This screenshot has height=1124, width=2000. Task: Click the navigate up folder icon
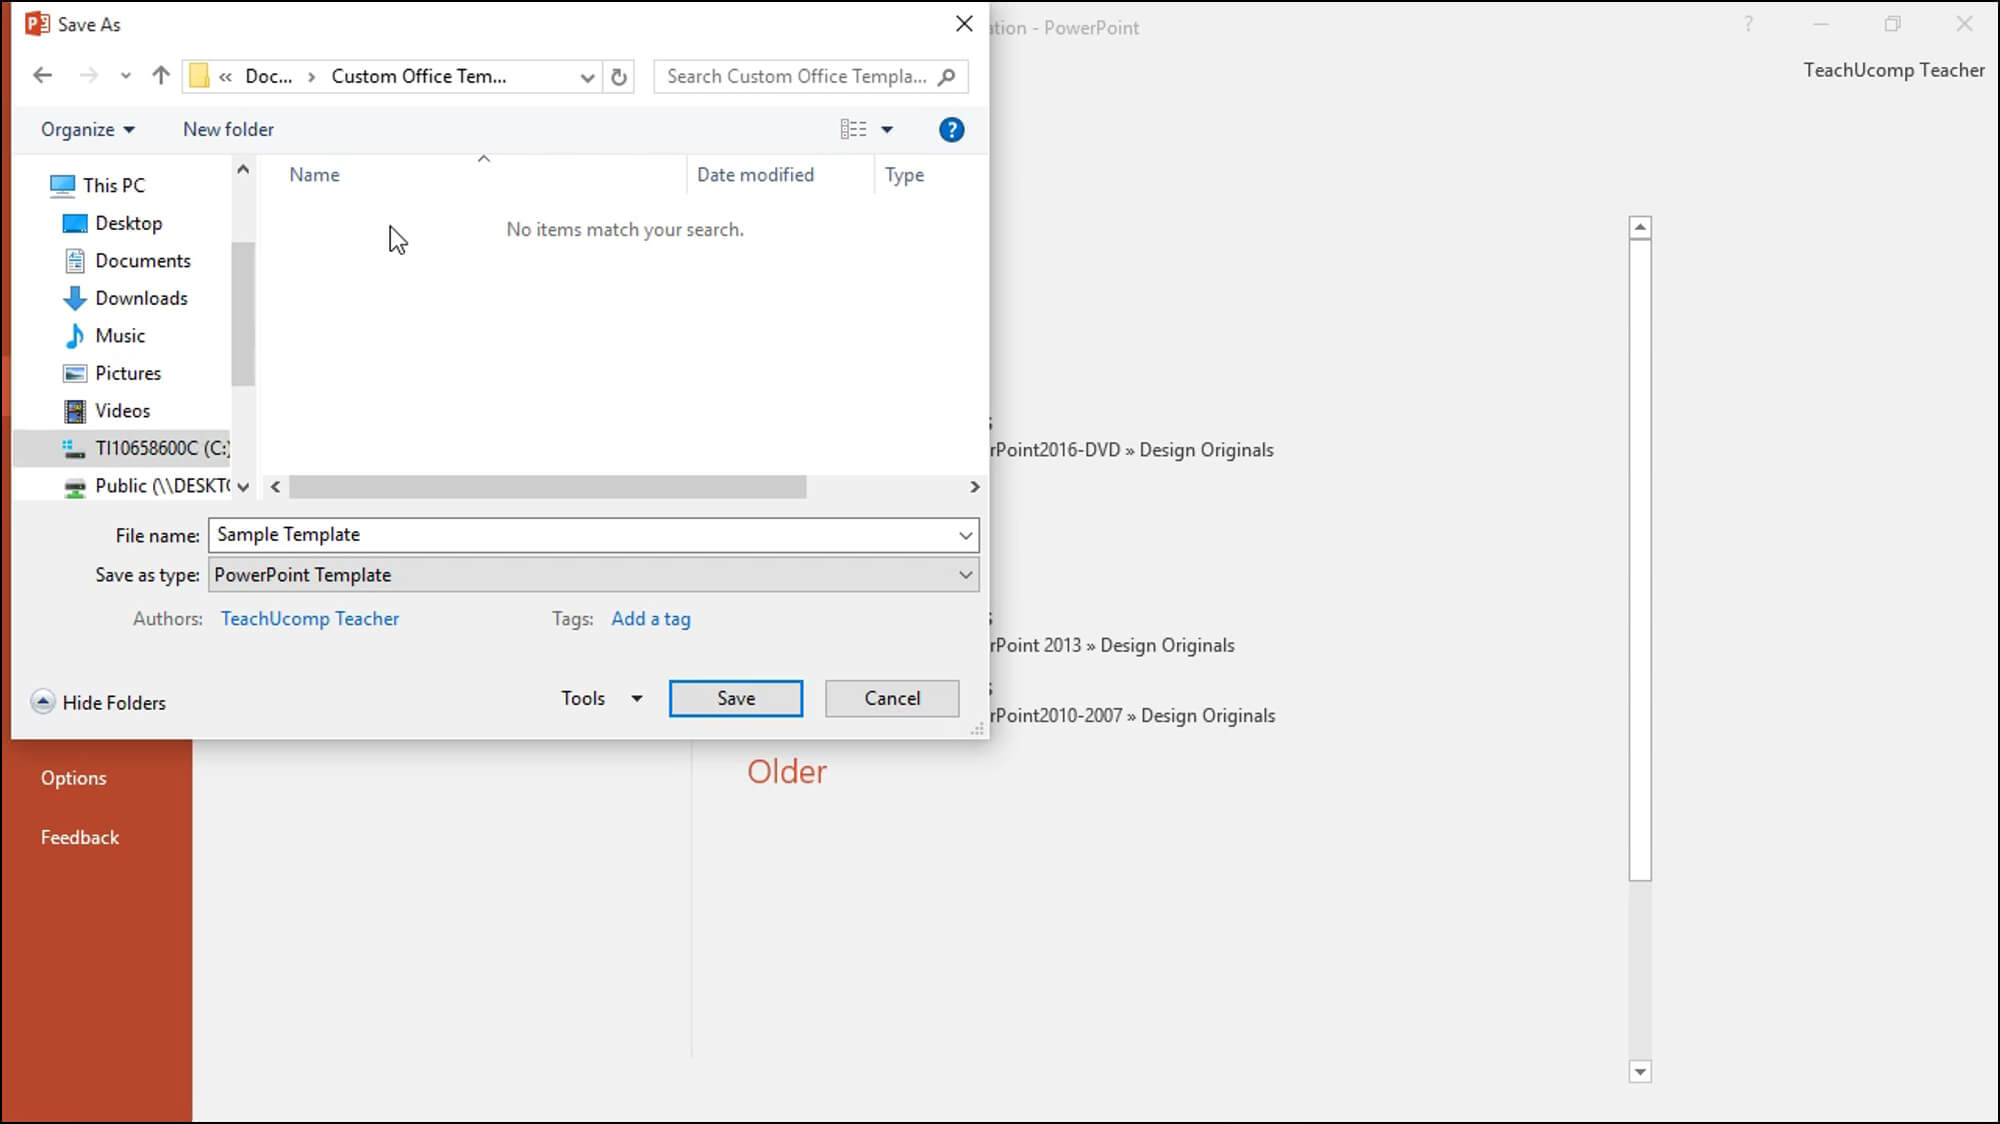(161, 76)
